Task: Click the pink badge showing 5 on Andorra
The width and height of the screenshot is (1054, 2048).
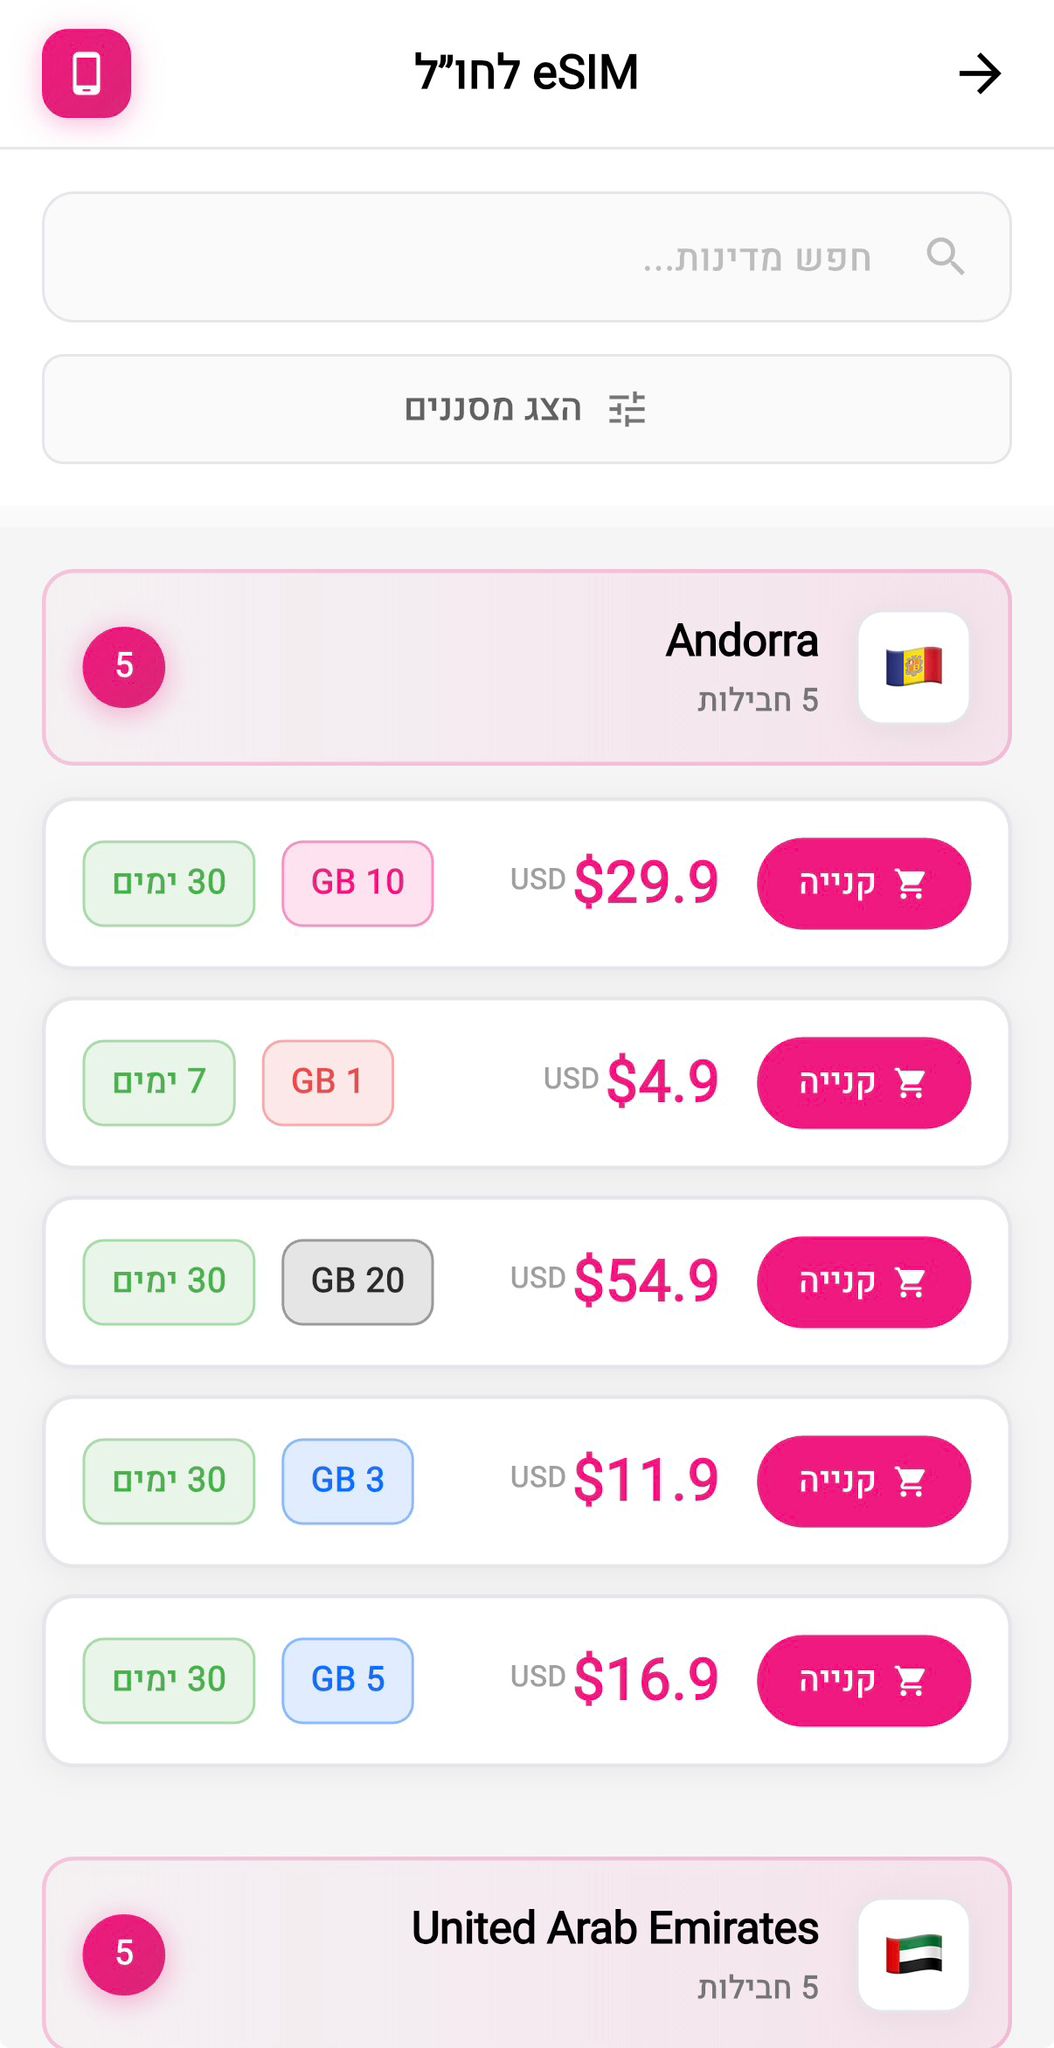Action: coord(124,667)
